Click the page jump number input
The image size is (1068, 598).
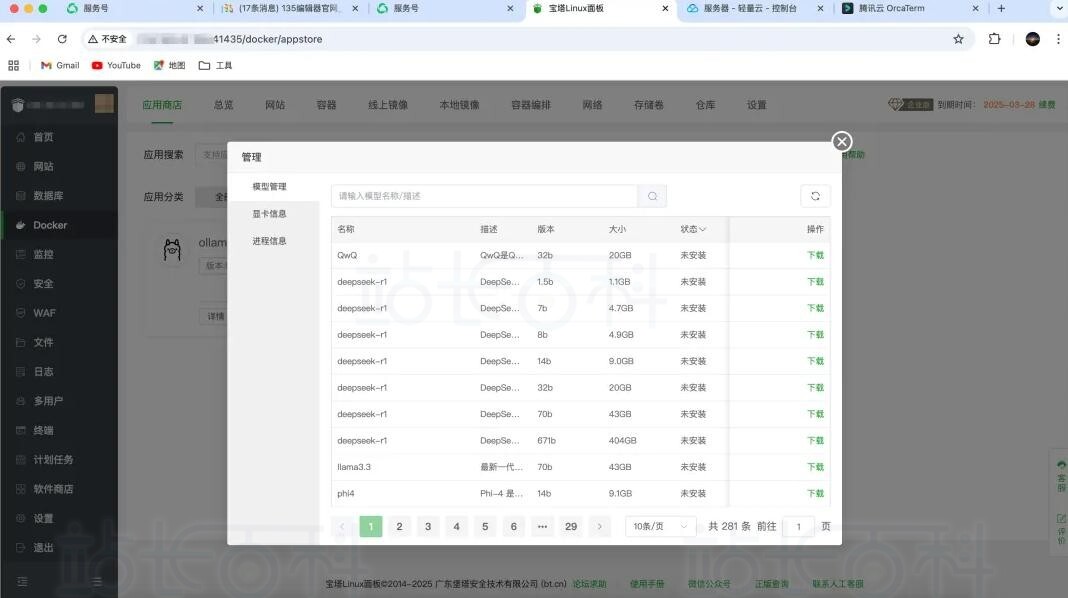[798, 526]
